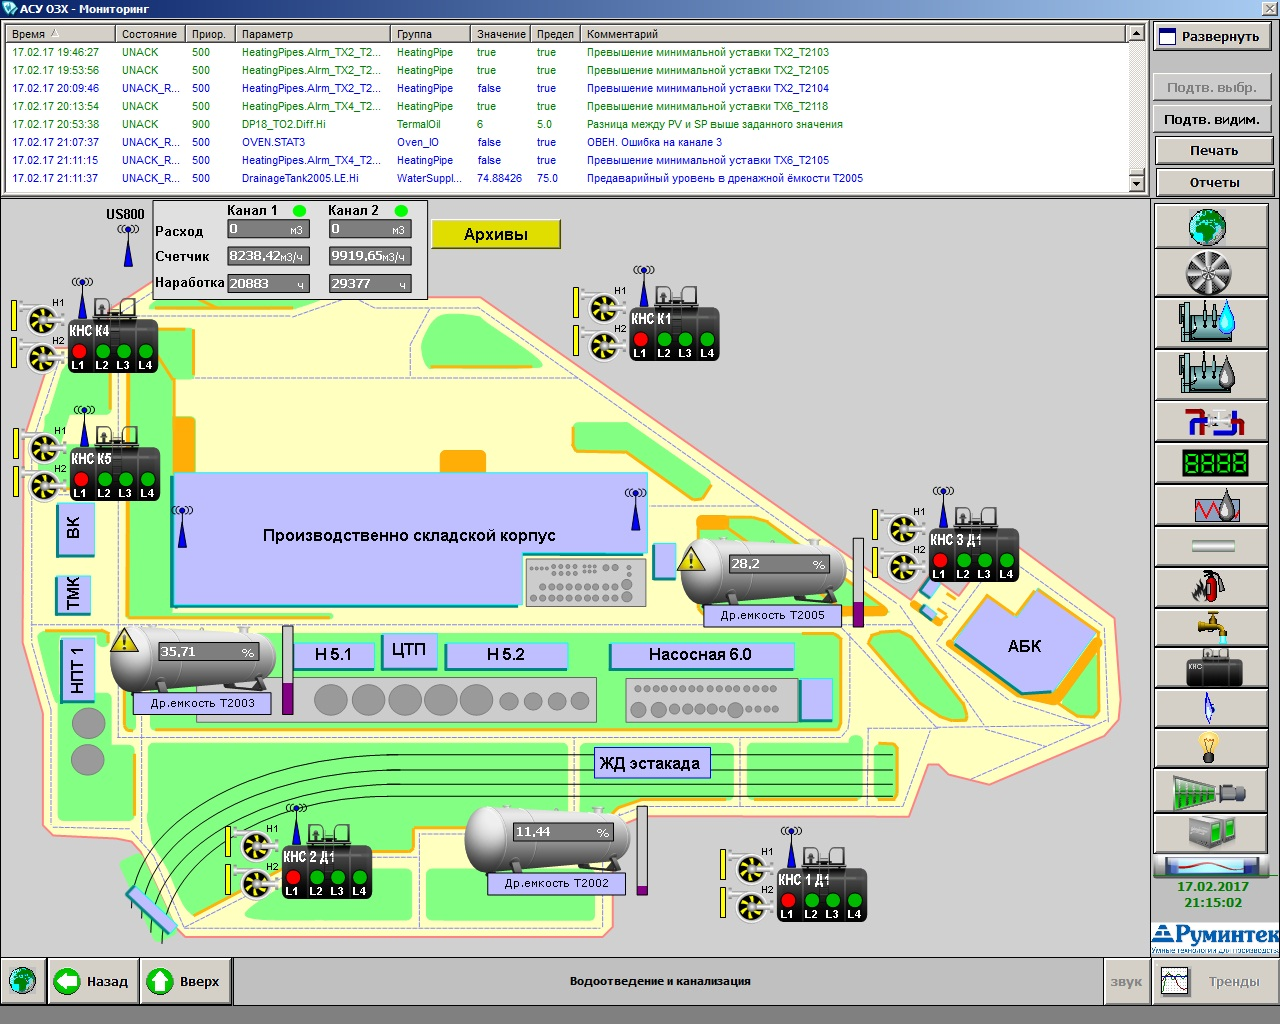Click the Канал 2 Наработка value 29377
This screenshot has height=1024, width=1280.
click(370, 284)
